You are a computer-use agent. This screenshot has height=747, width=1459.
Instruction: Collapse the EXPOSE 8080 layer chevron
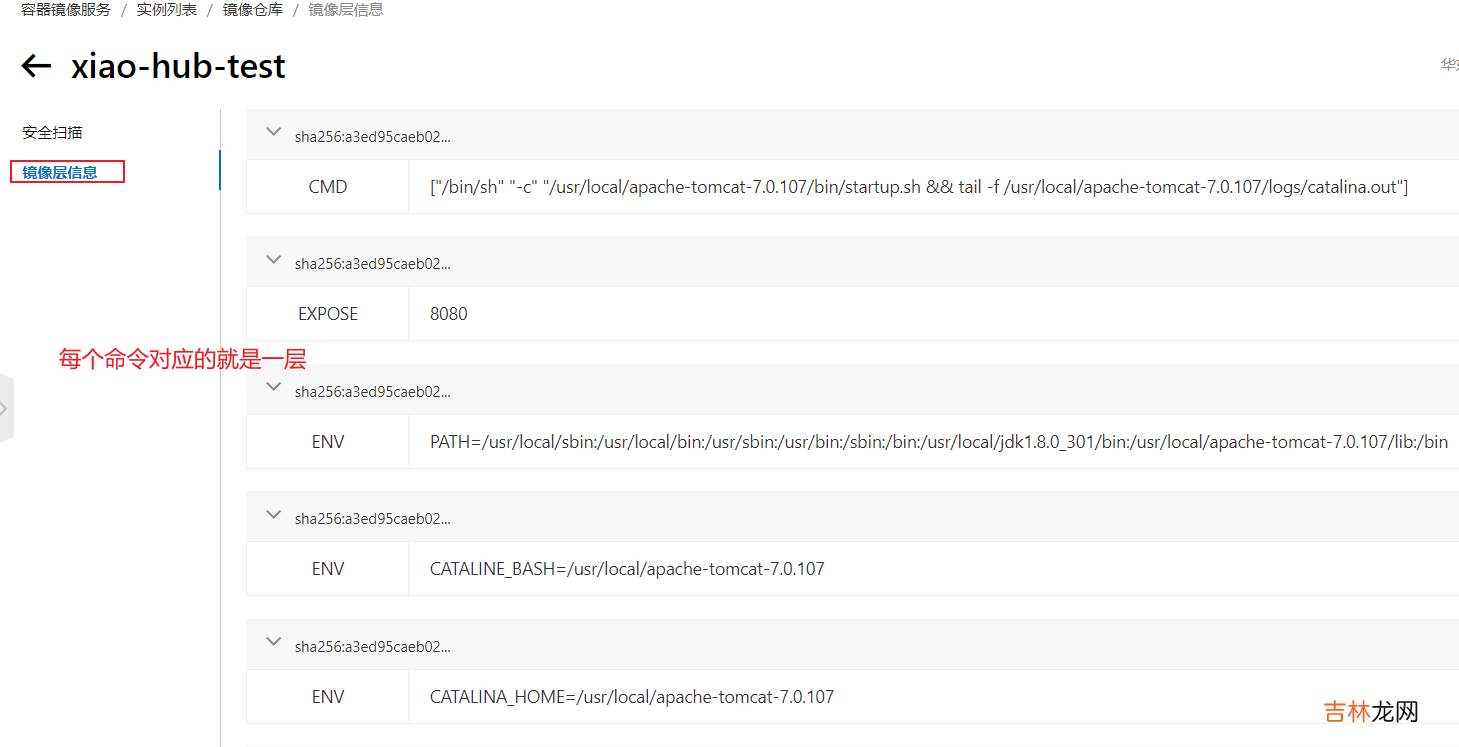(x=273, y=260)
